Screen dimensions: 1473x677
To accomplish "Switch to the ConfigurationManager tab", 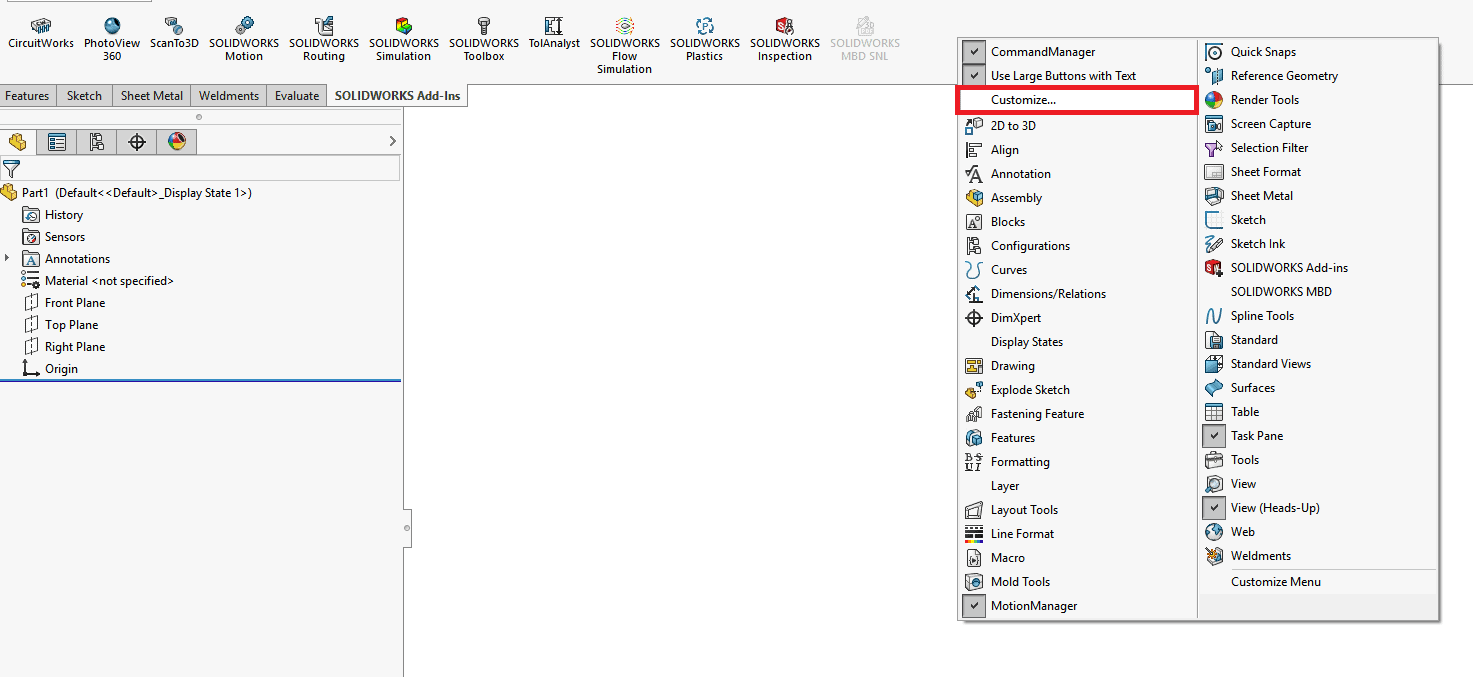I will pyautogui.click(x=97, y=142).
